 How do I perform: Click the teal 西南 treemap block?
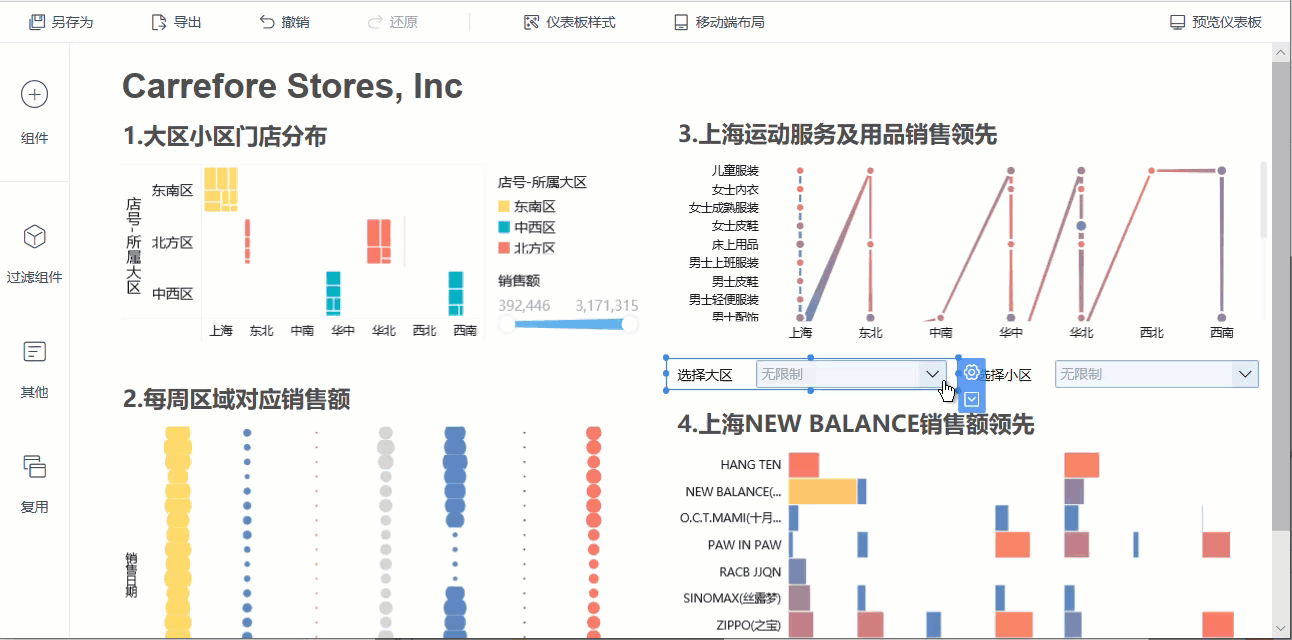[x=456, y=293]
